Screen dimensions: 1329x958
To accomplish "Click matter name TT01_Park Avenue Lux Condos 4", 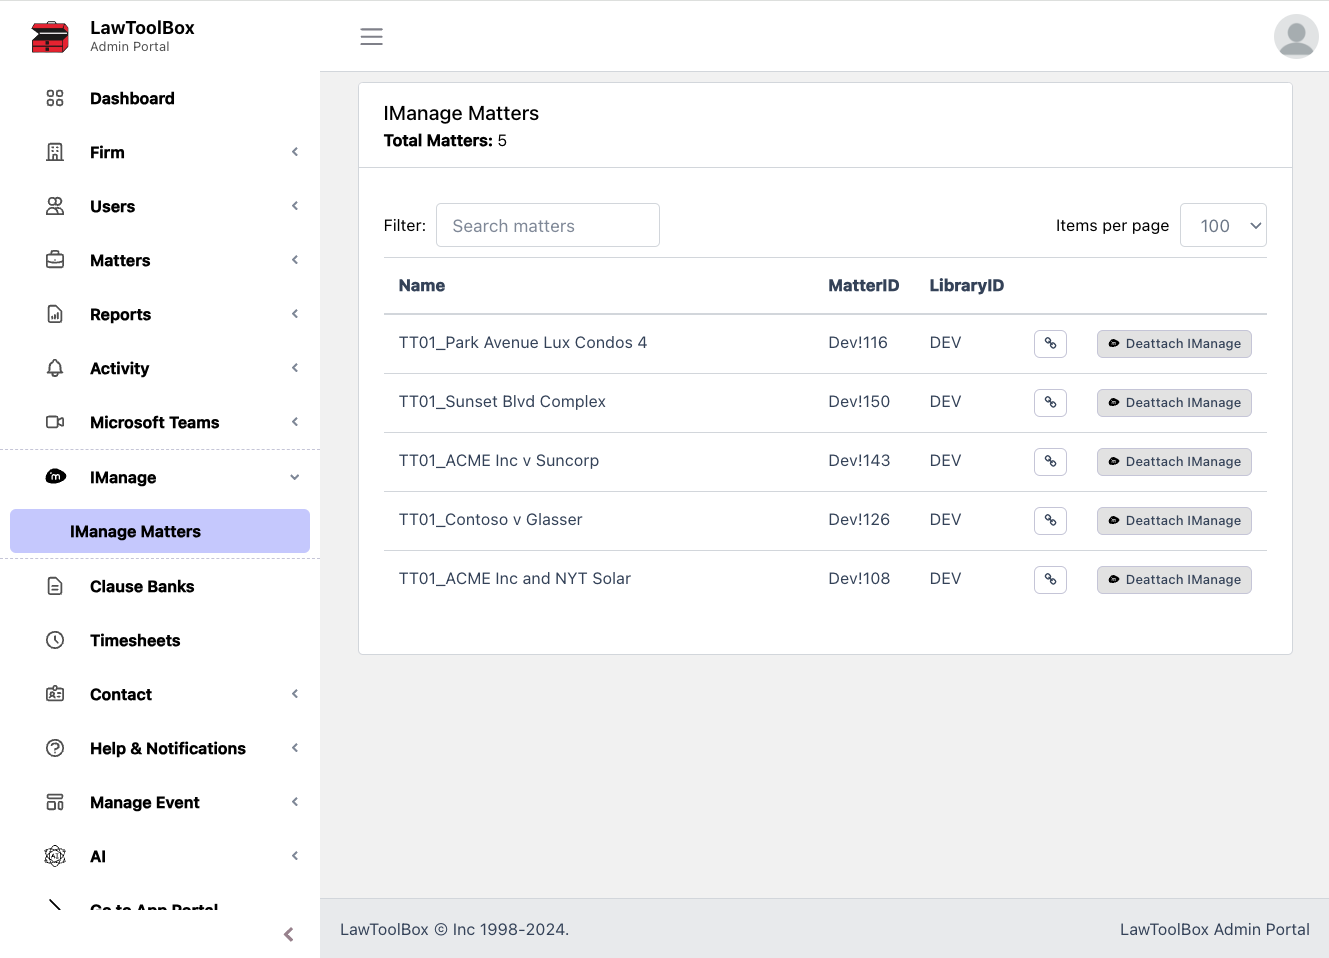I will [523, 342].
